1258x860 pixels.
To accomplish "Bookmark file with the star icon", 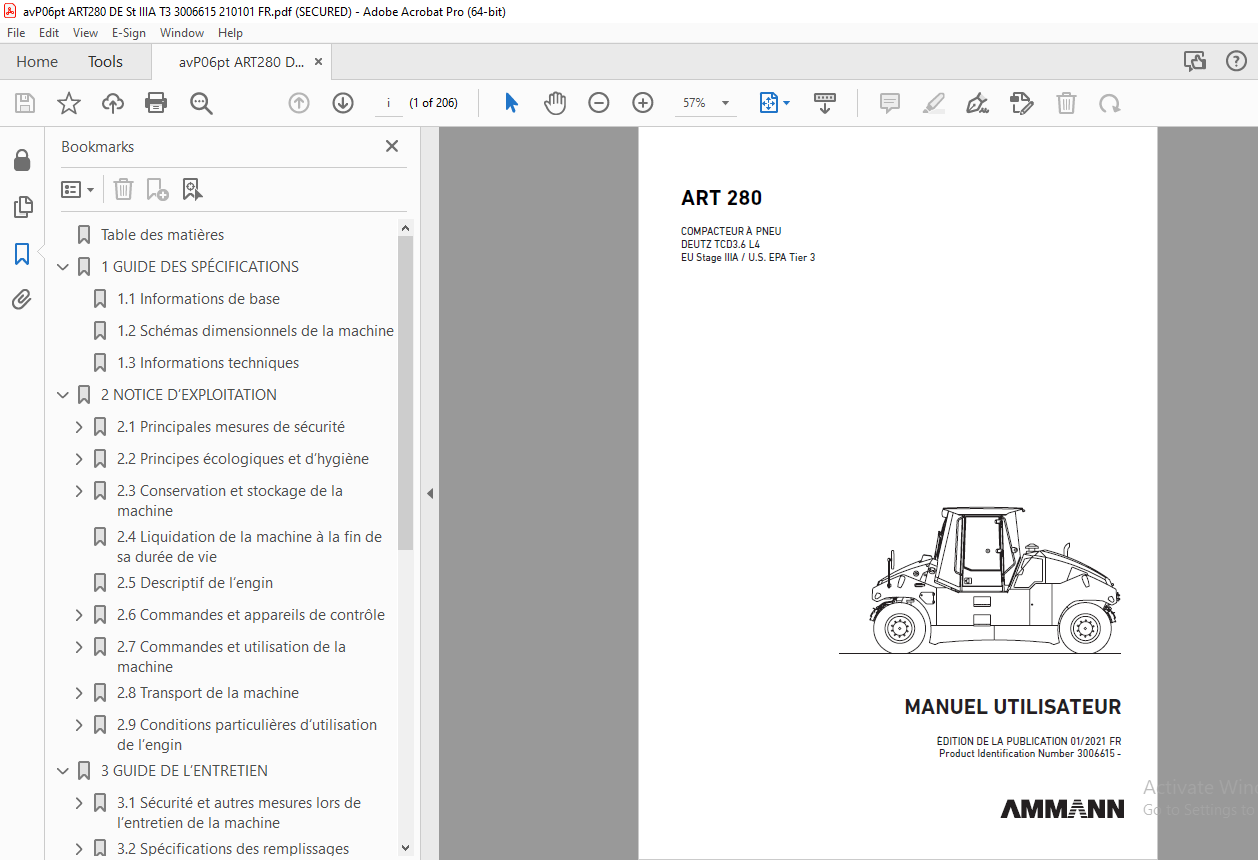I will (x=69, y=103).
